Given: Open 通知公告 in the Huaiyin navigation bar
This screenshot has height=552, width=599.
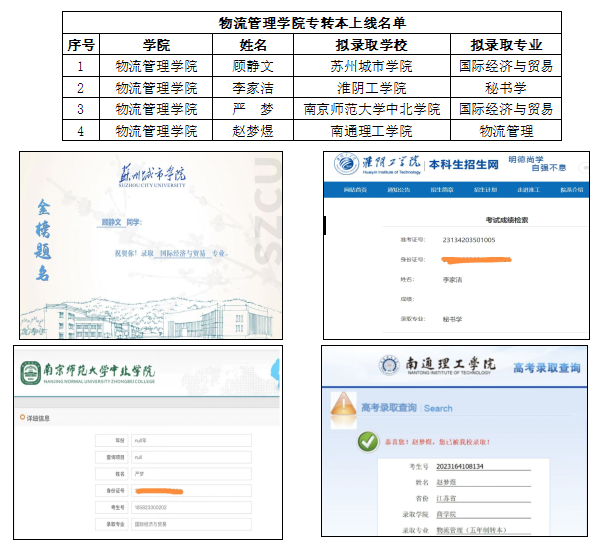Looking at the screenshot, I should (398, 190).
